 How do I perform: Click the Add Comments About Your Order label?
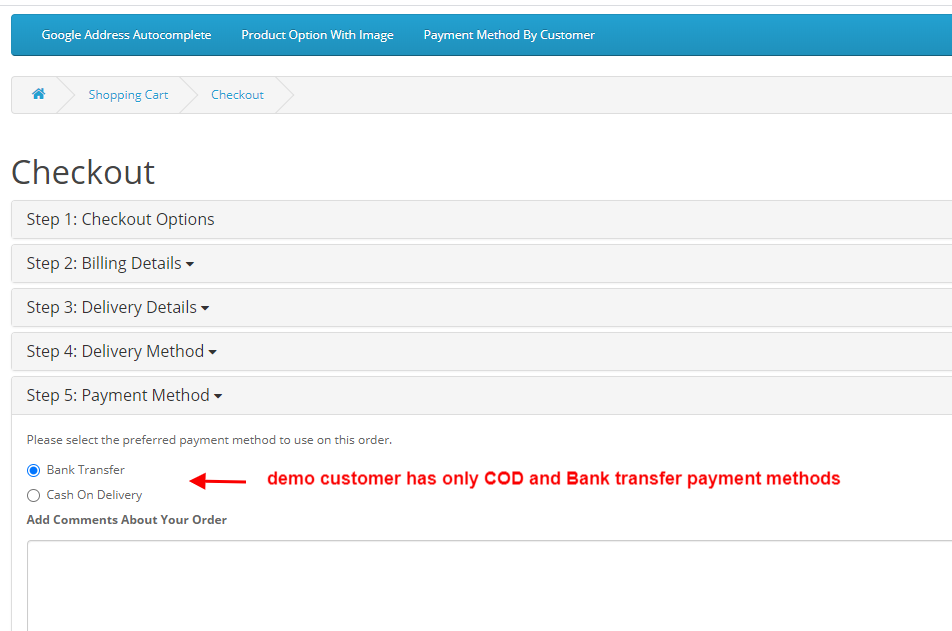tap(126, 519)
